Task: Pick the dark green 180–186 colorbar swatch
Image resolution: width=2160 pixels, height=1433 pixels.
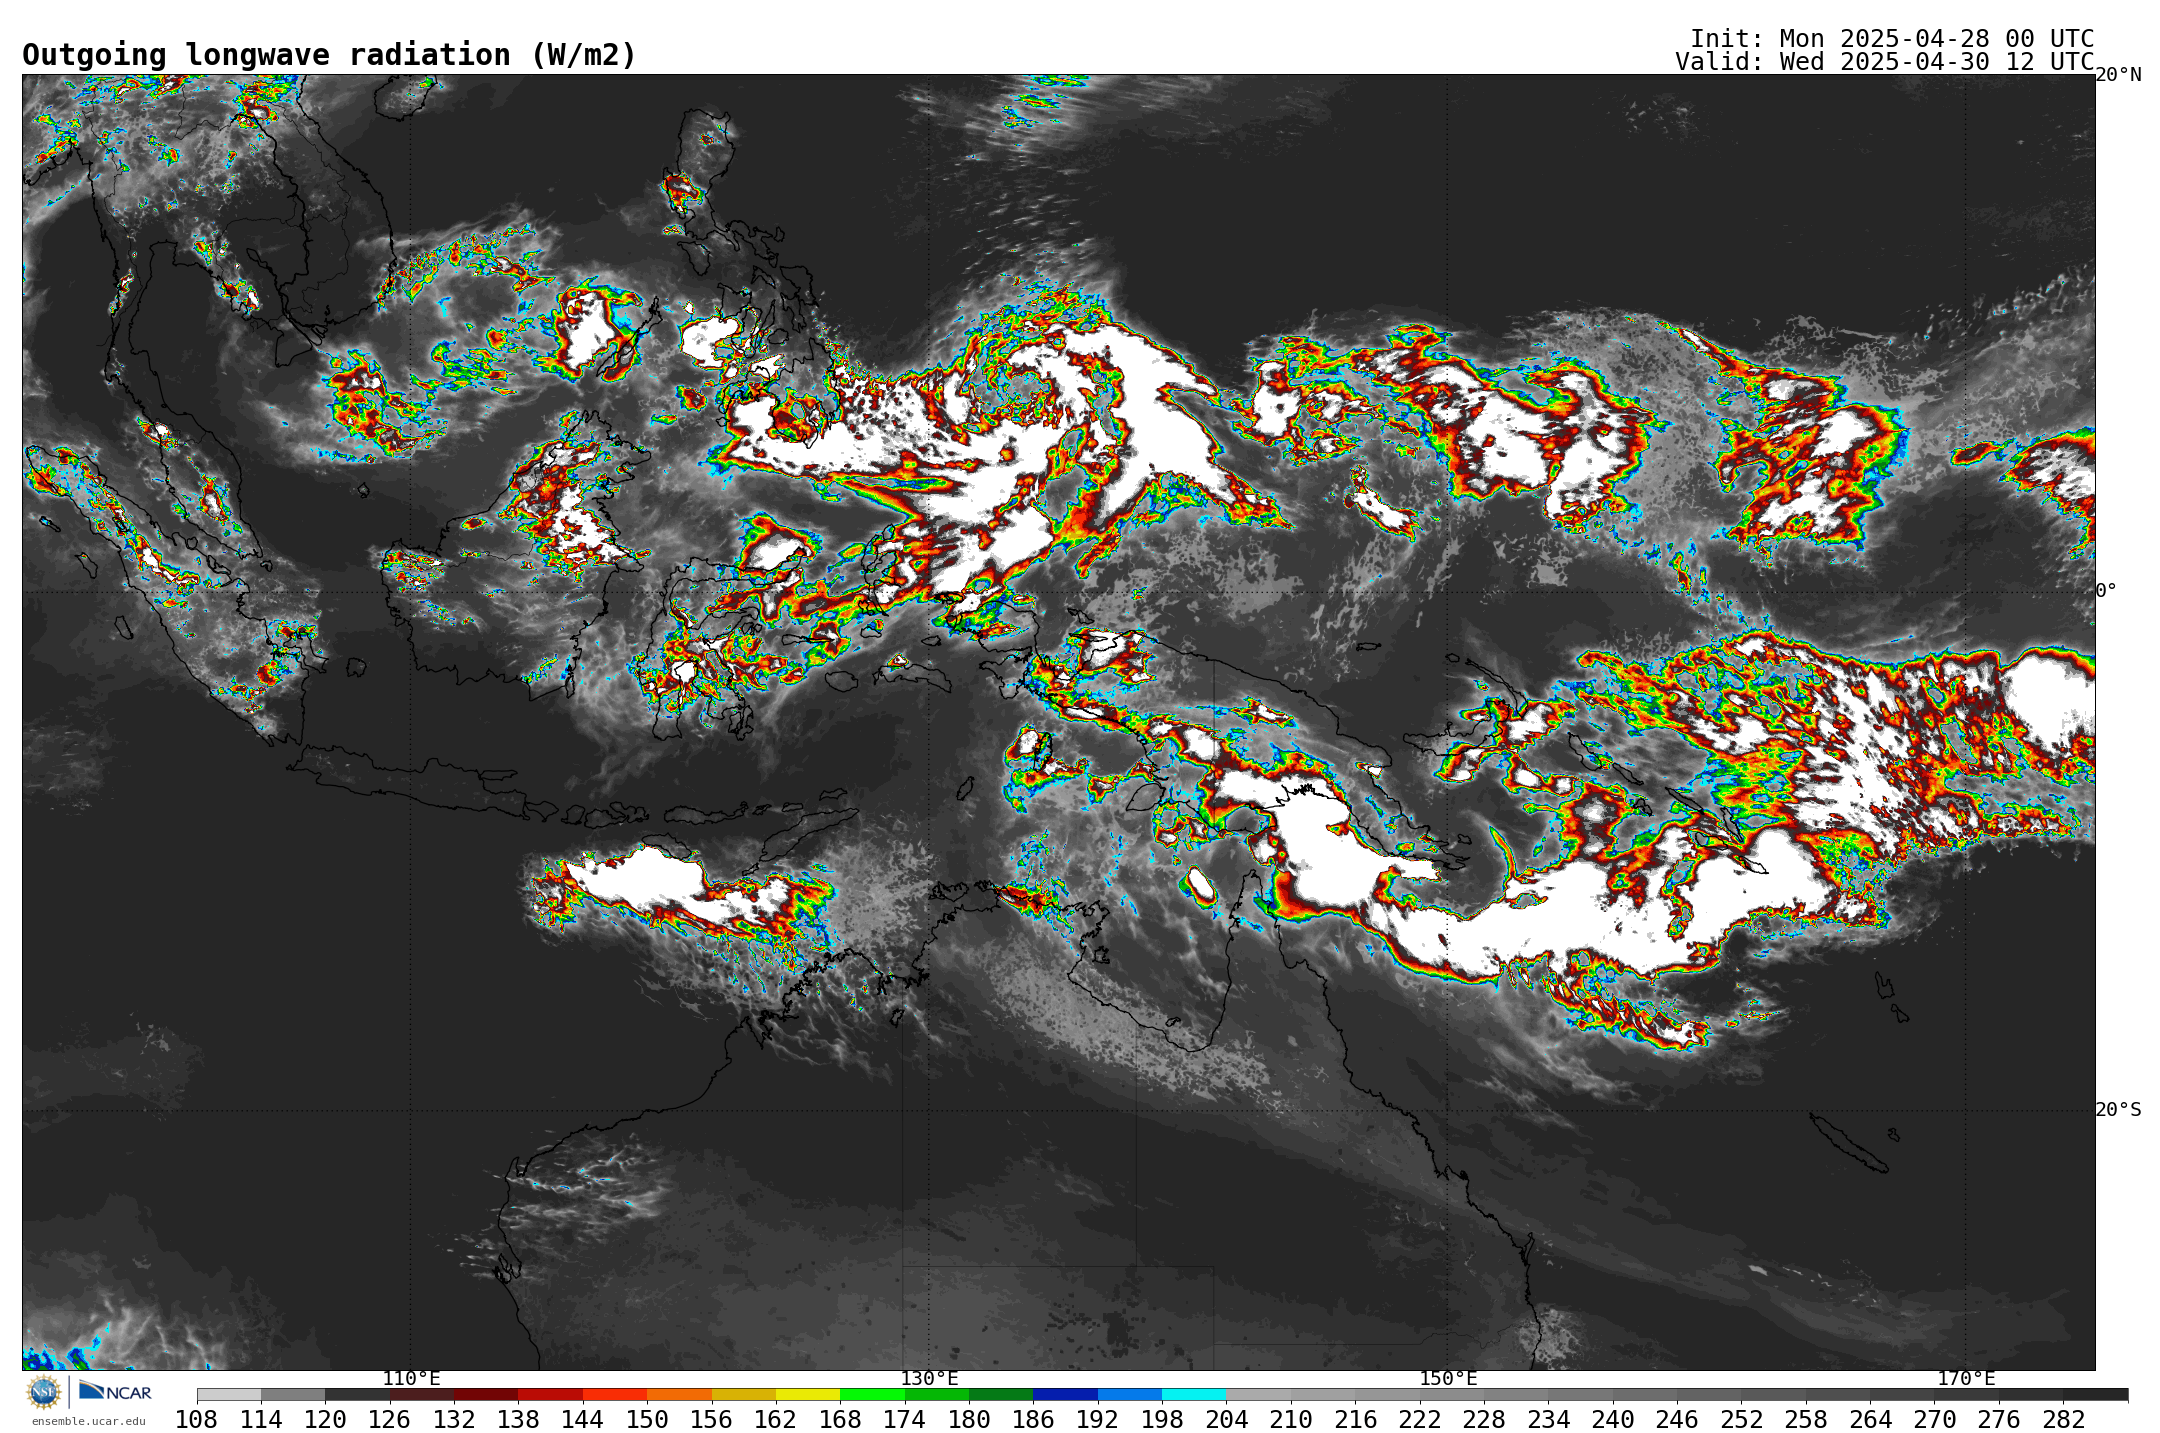Action: click(x=1001, y=1394)
